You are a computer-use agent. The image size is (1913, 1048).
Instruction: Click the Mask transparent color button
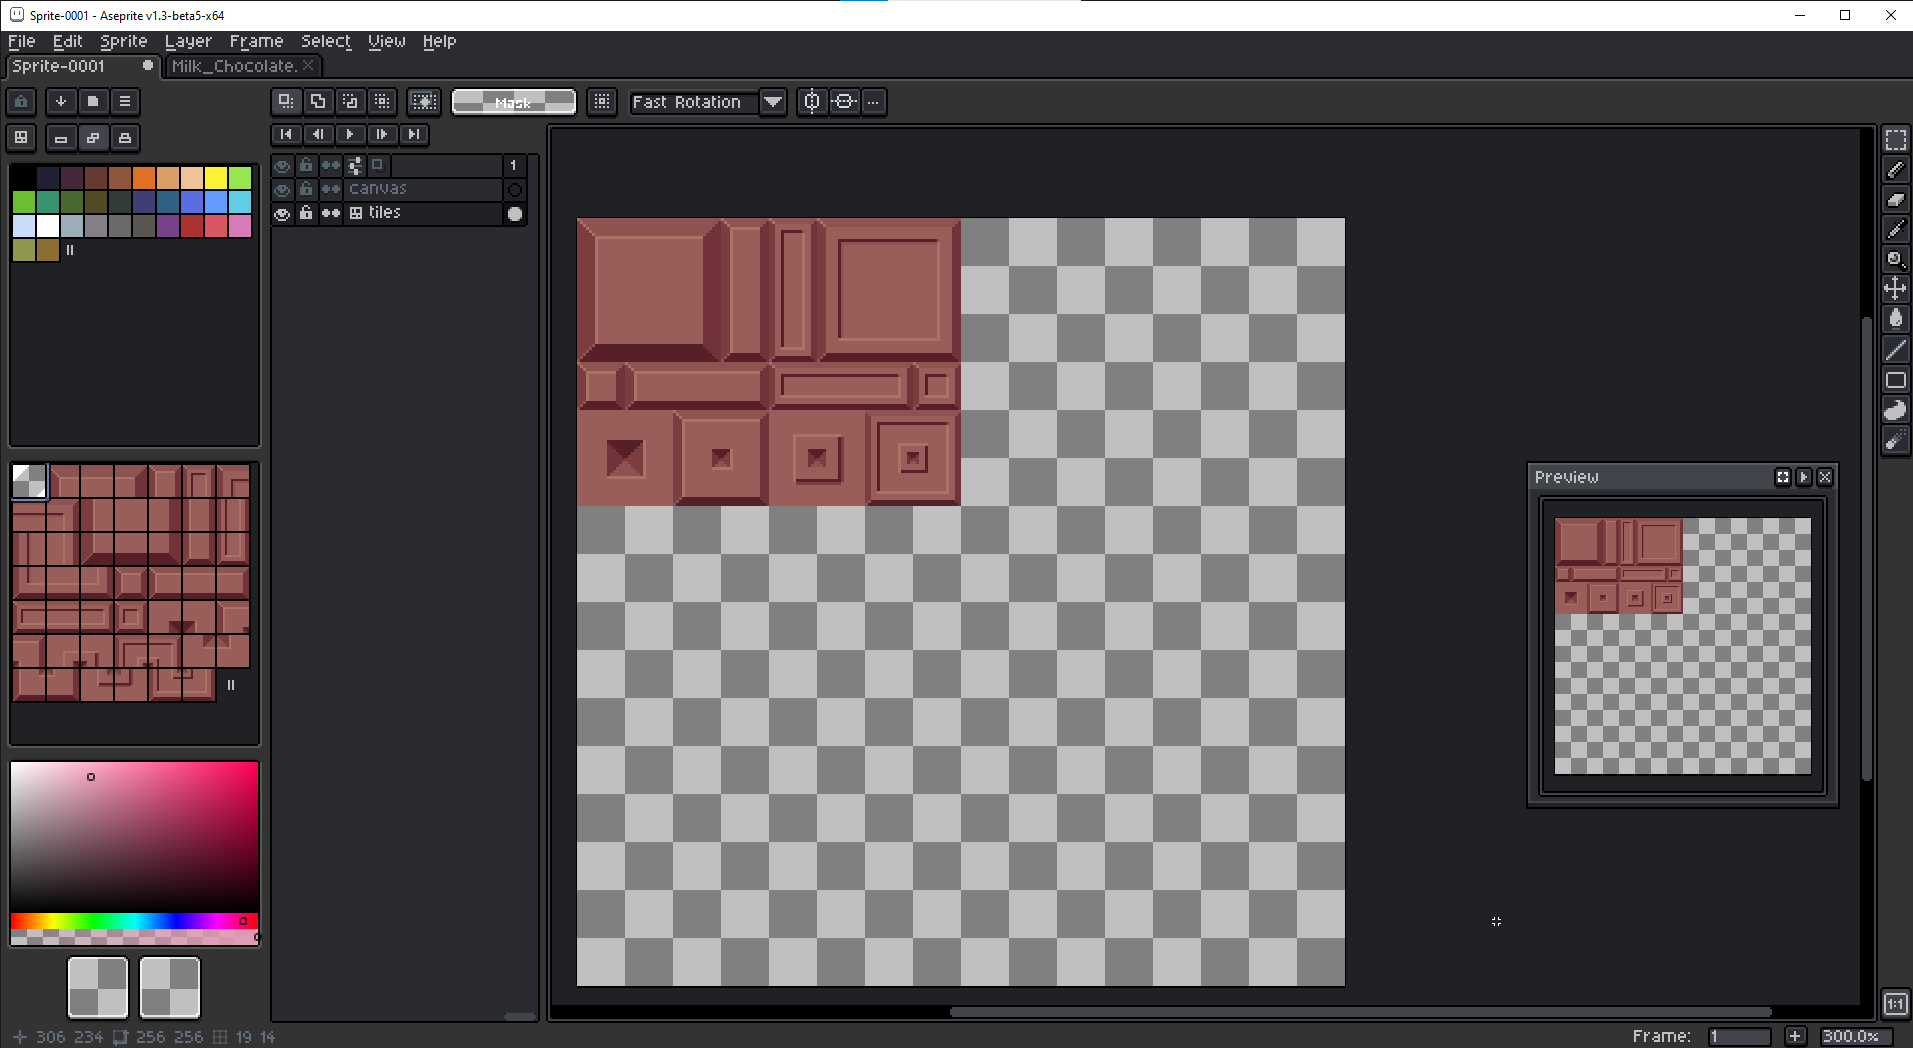point(513,102)
